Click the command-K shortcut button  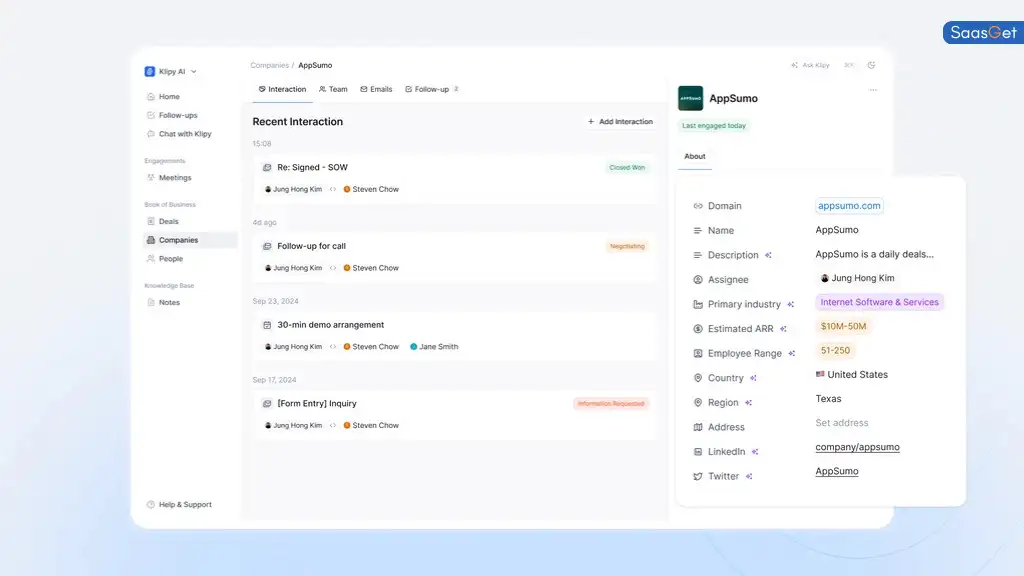pyautogui.click(x=849, y=65)
